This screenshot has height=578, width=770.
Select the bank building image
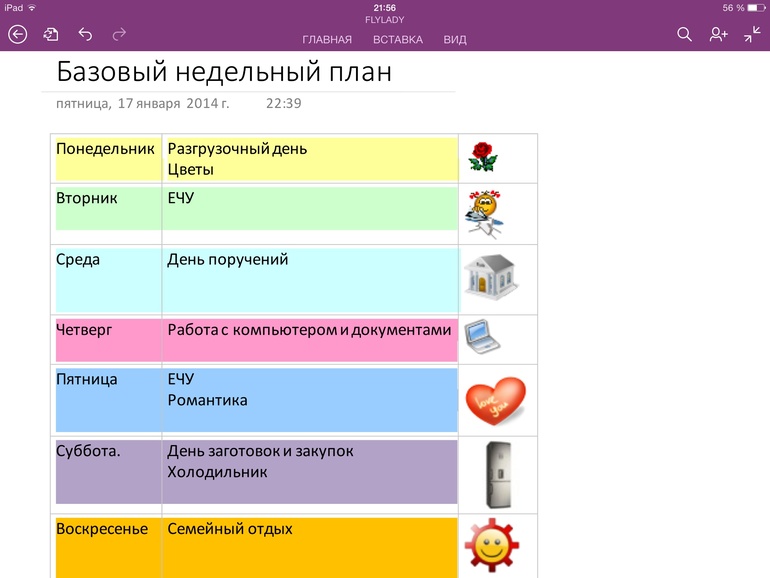pos(490,276)
